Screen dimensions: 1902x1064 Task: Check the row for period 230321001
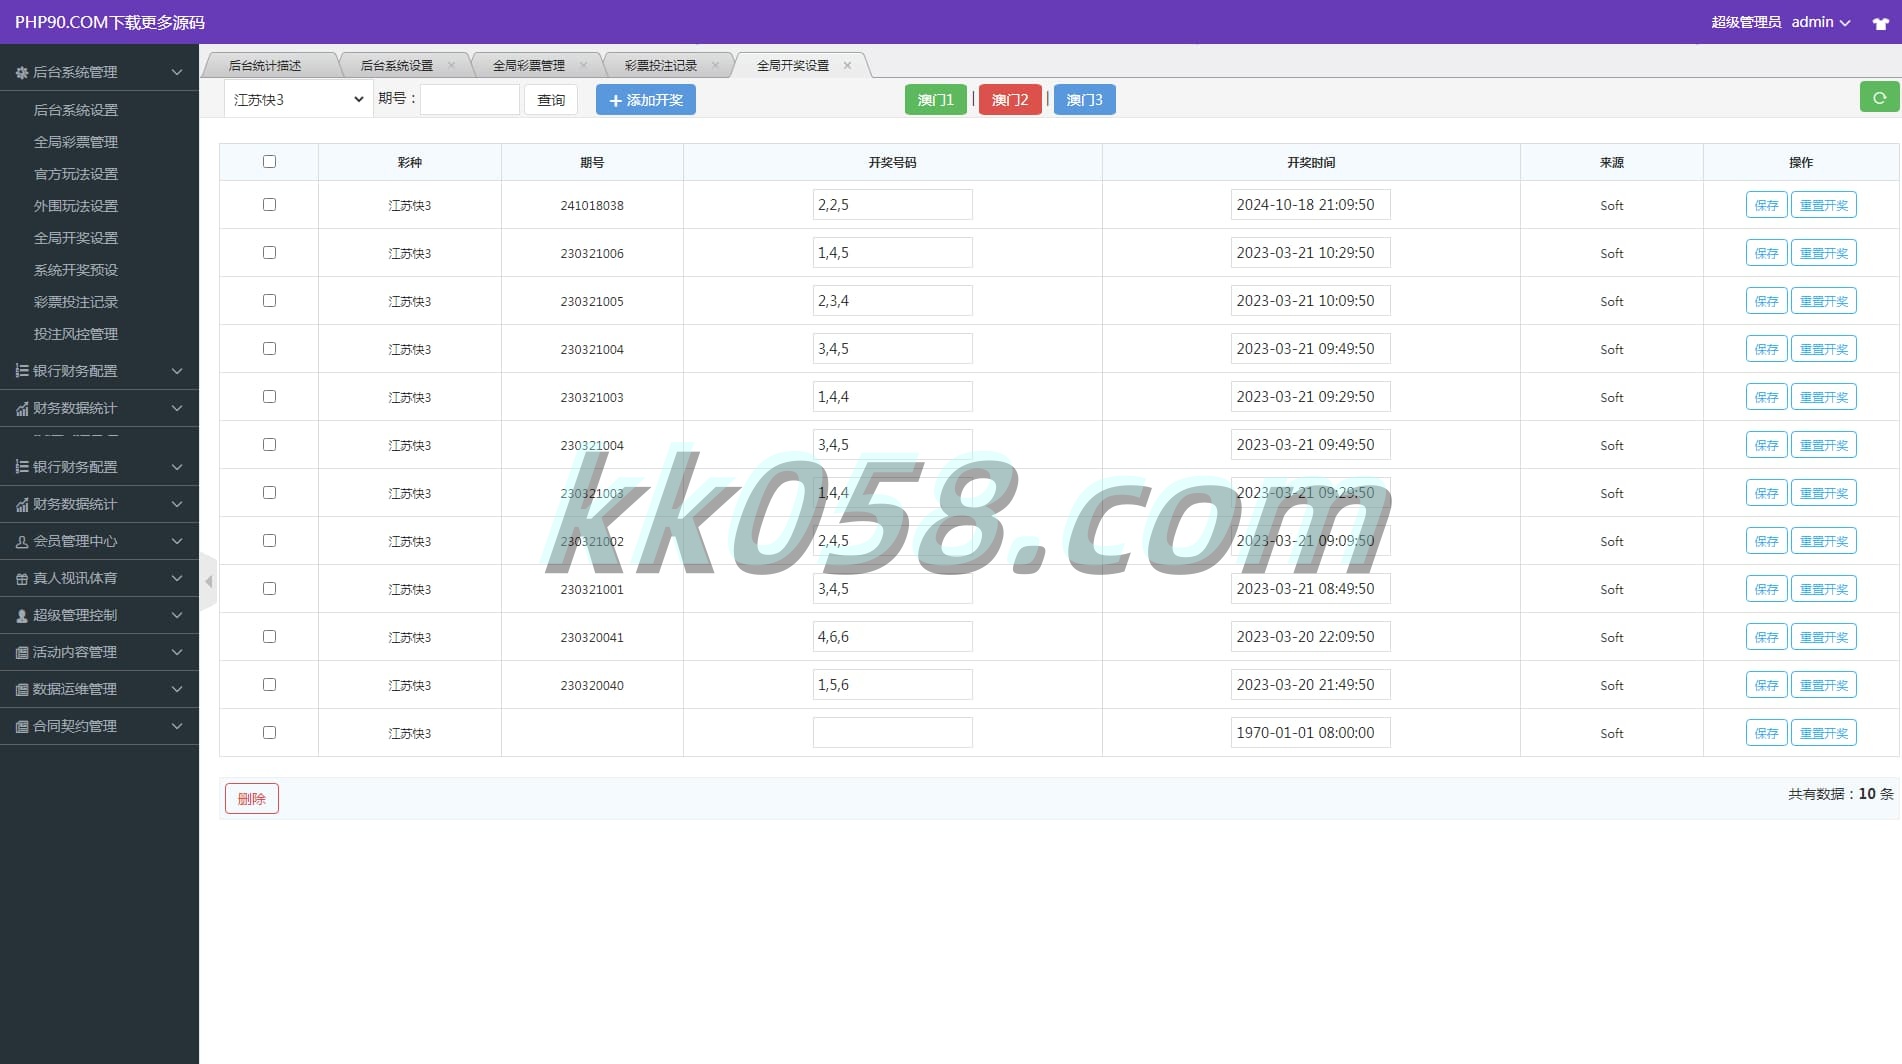[269, 588]
